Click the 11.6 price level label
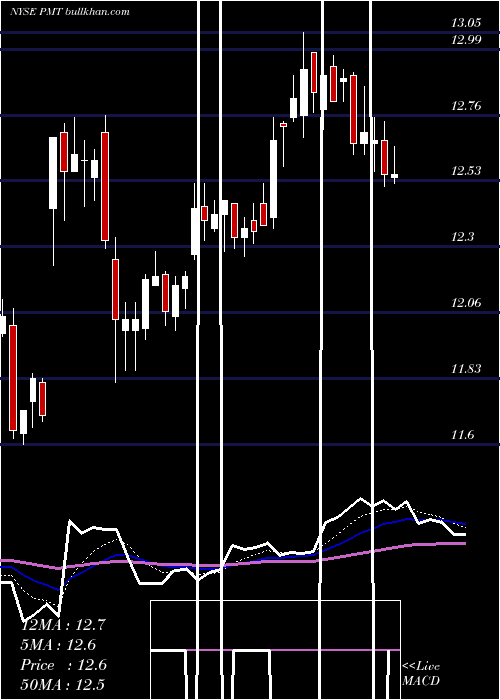This screenshot has width=500, height=700. [x=462, y=435]
